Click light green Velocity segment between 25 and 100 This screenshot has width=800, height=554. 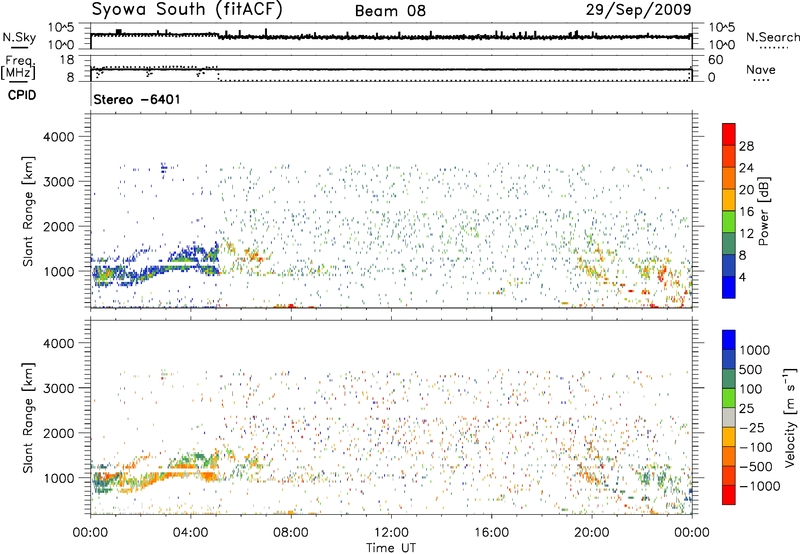coord(729,398)
